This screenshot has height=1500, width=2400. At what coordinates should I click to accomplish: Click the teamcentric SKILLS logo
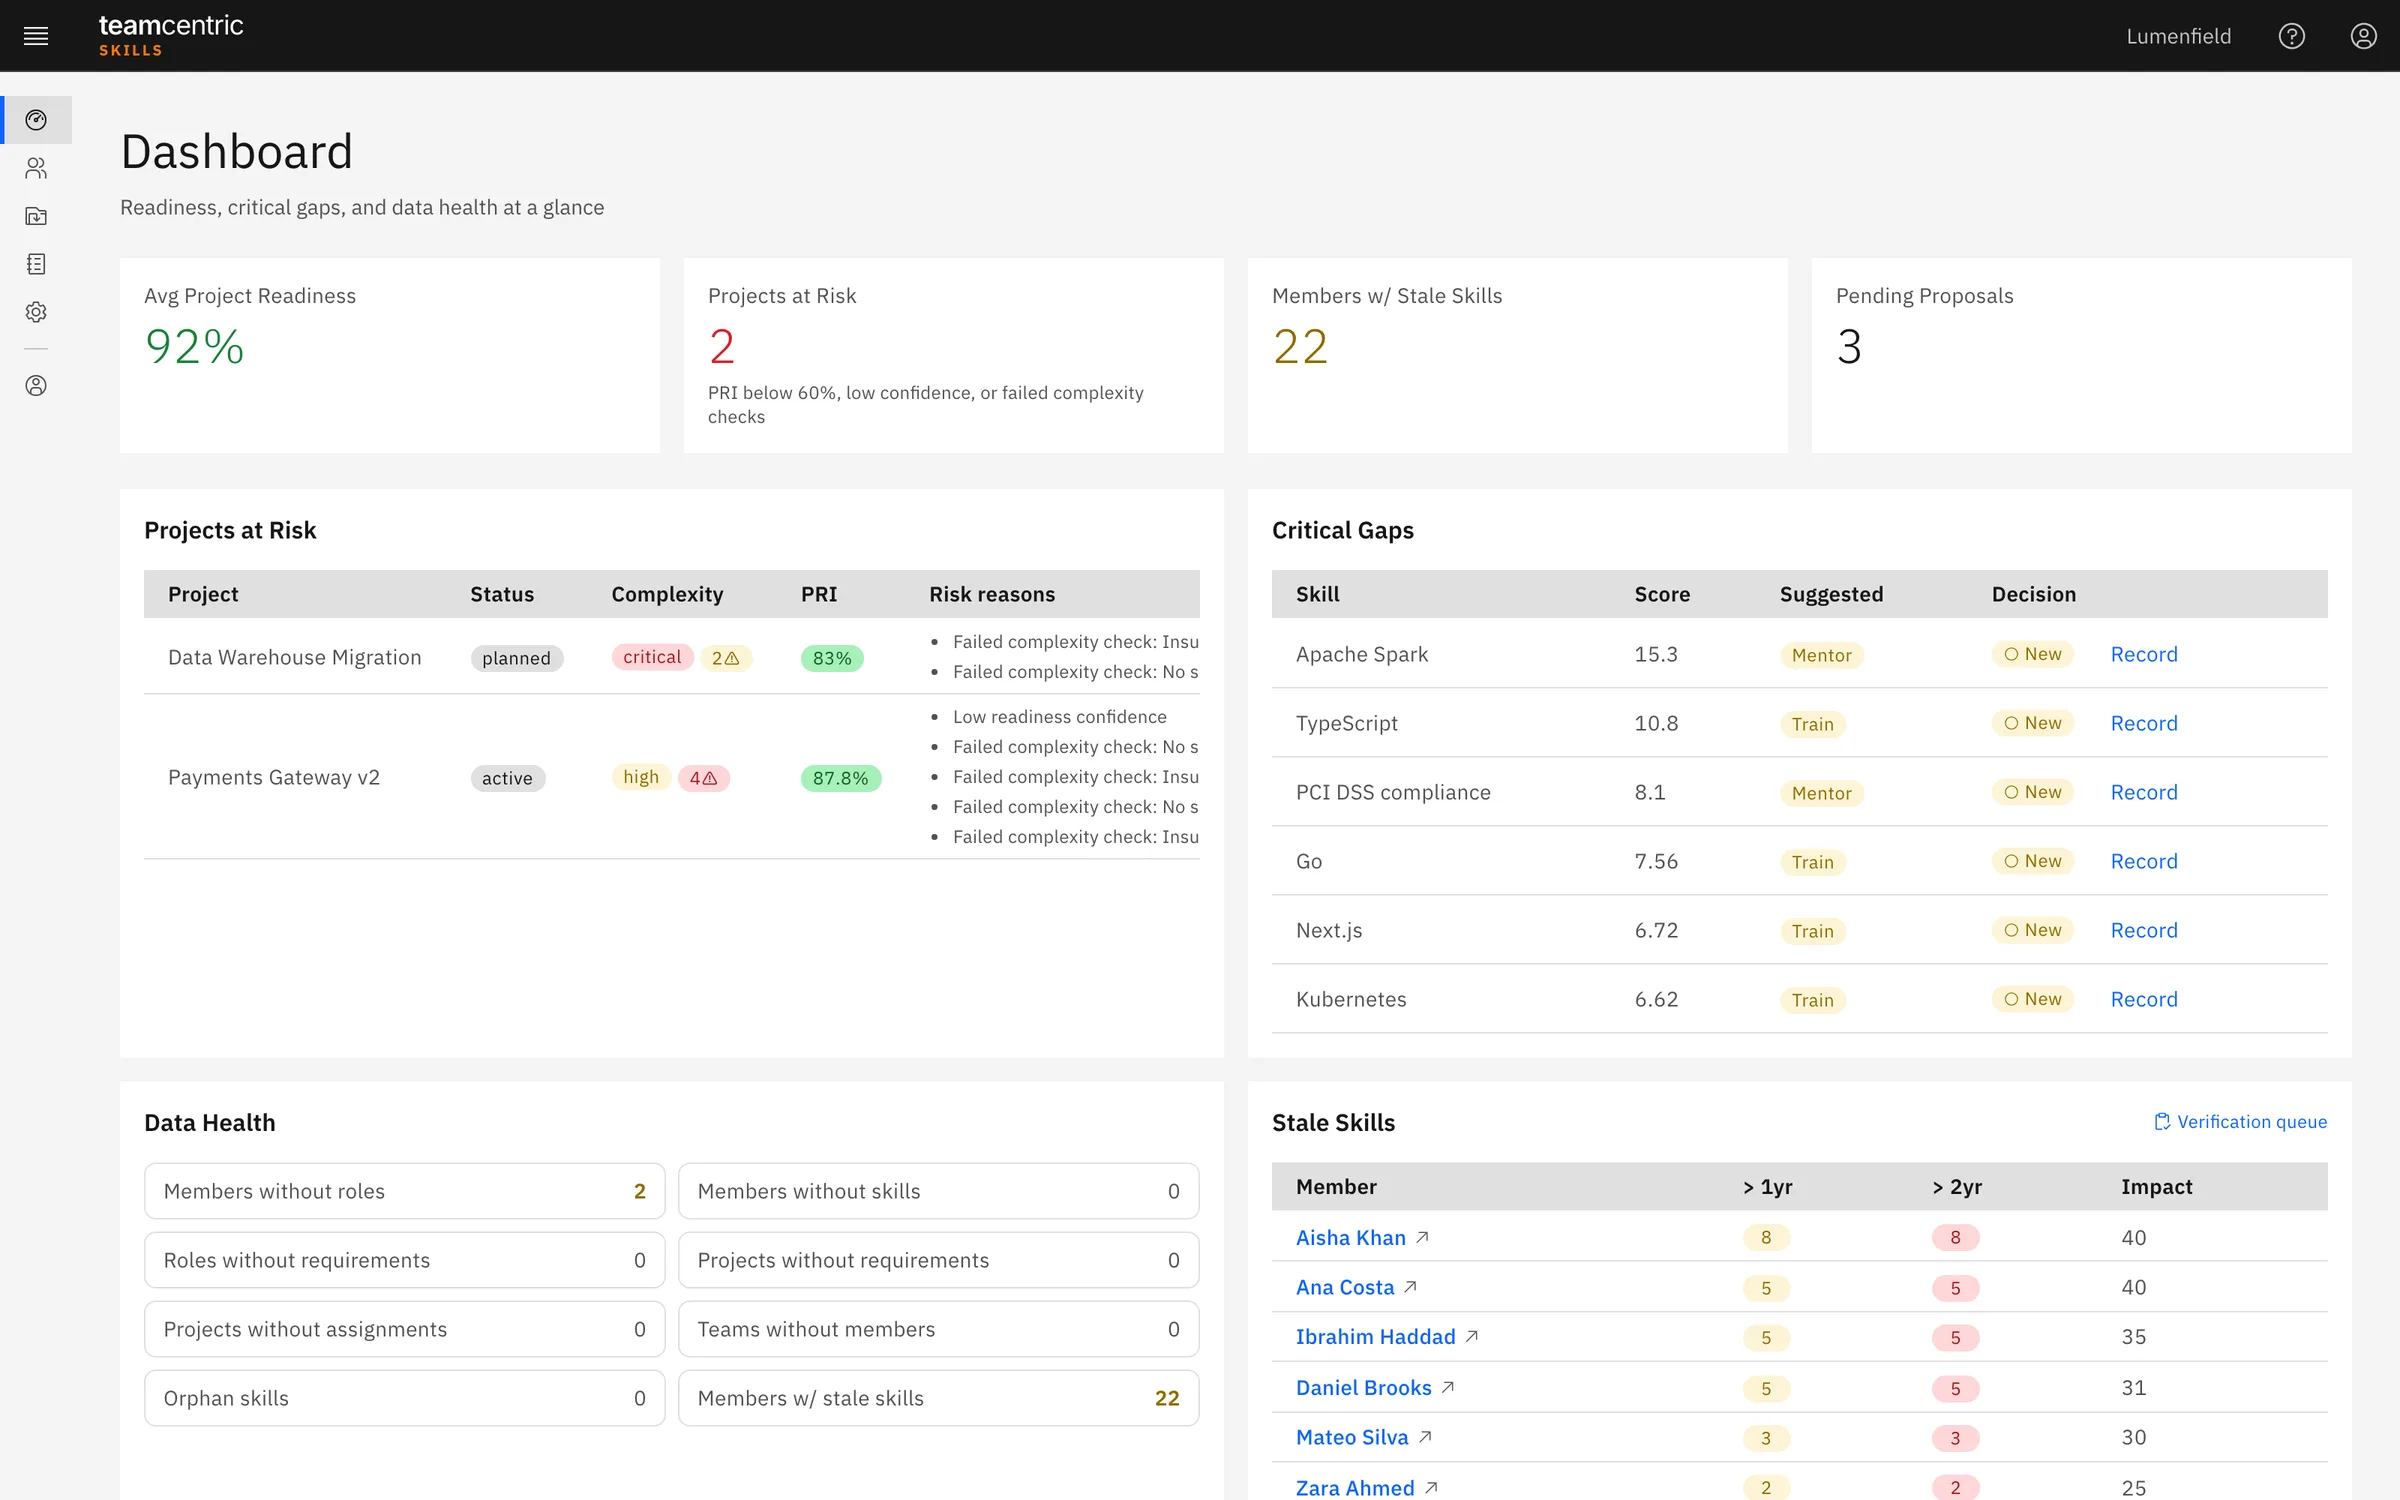(171, 36)
